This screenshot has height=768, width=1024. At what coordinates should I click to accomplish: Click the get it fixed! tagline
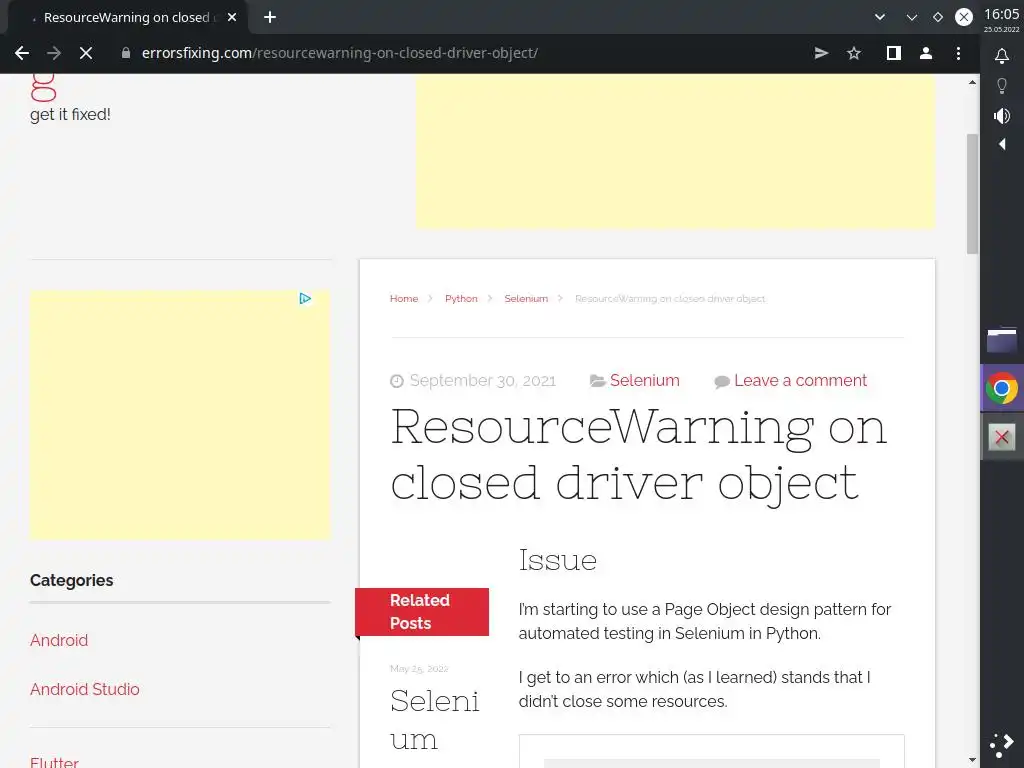point(71,114)
